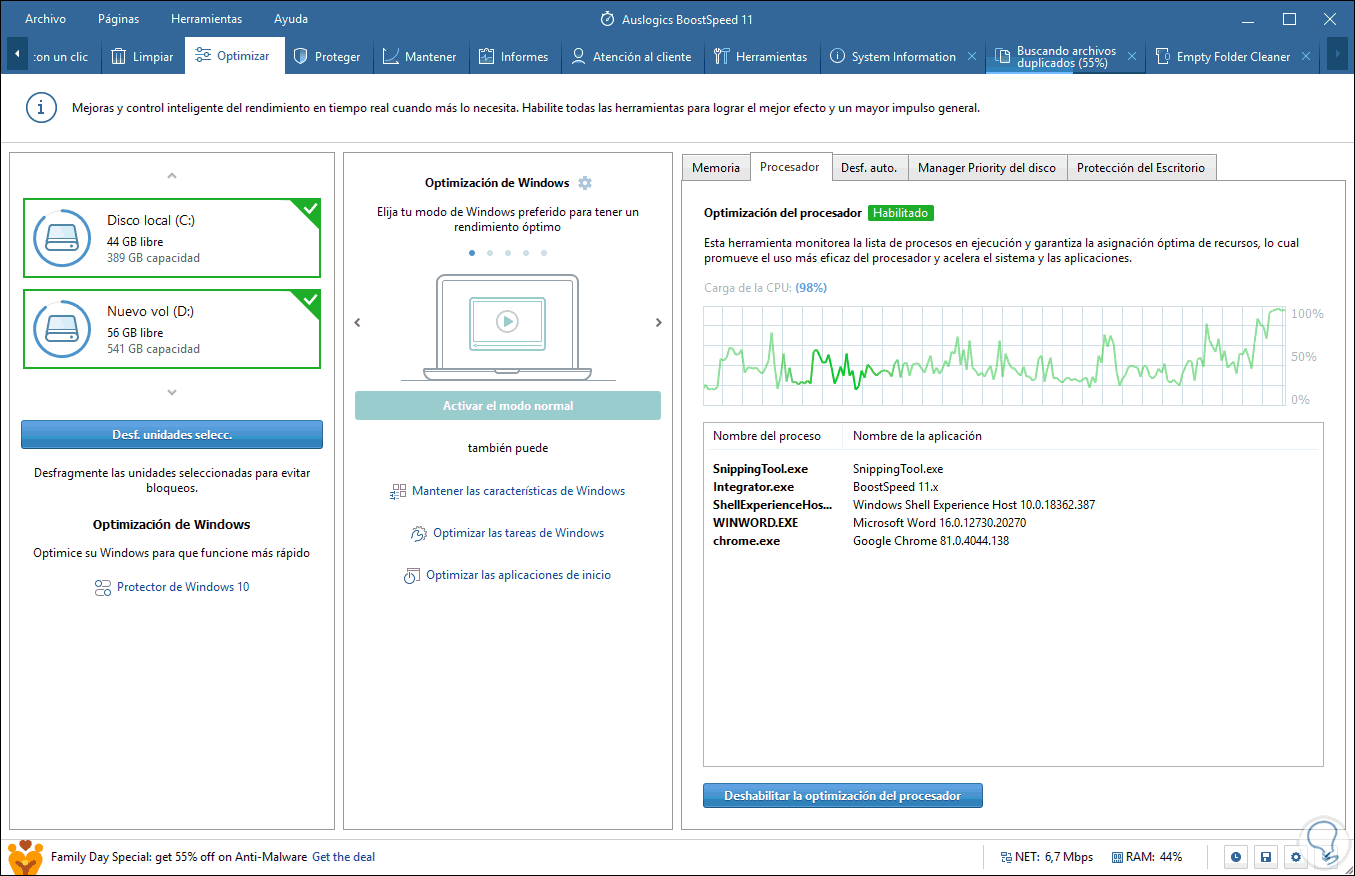Uncheck the Nuevo vol (D:) checkmark

[309, 299]
